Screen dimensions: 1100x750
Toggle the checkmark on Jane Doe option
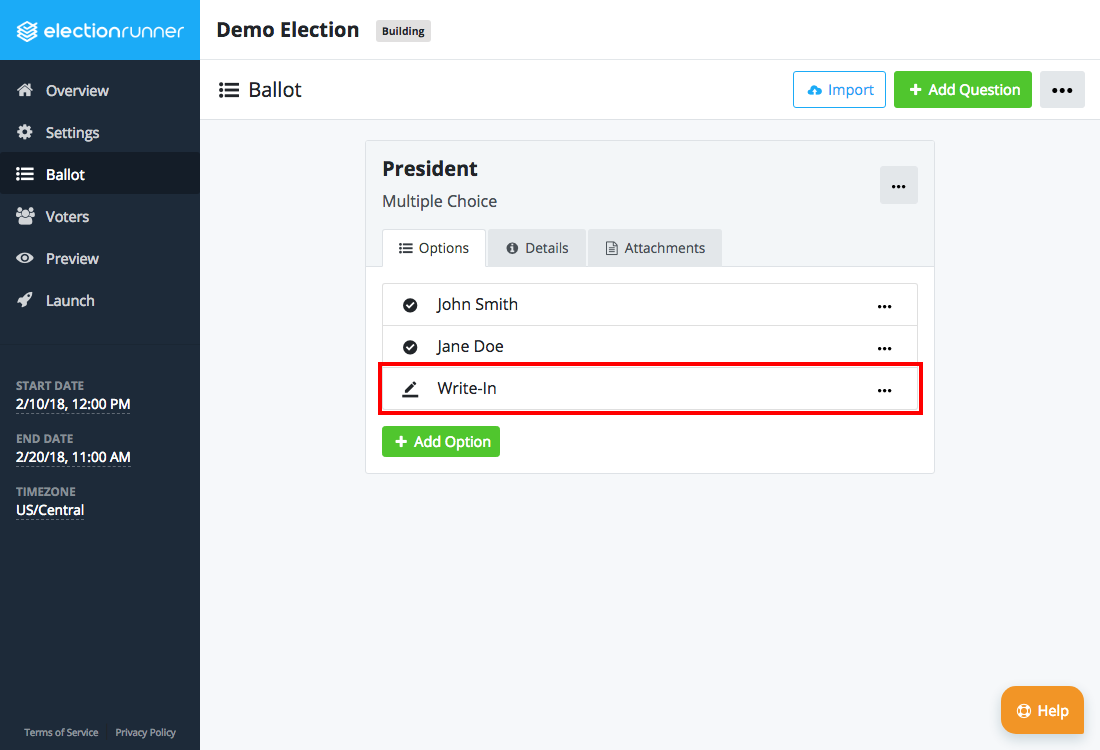point(410,346)
